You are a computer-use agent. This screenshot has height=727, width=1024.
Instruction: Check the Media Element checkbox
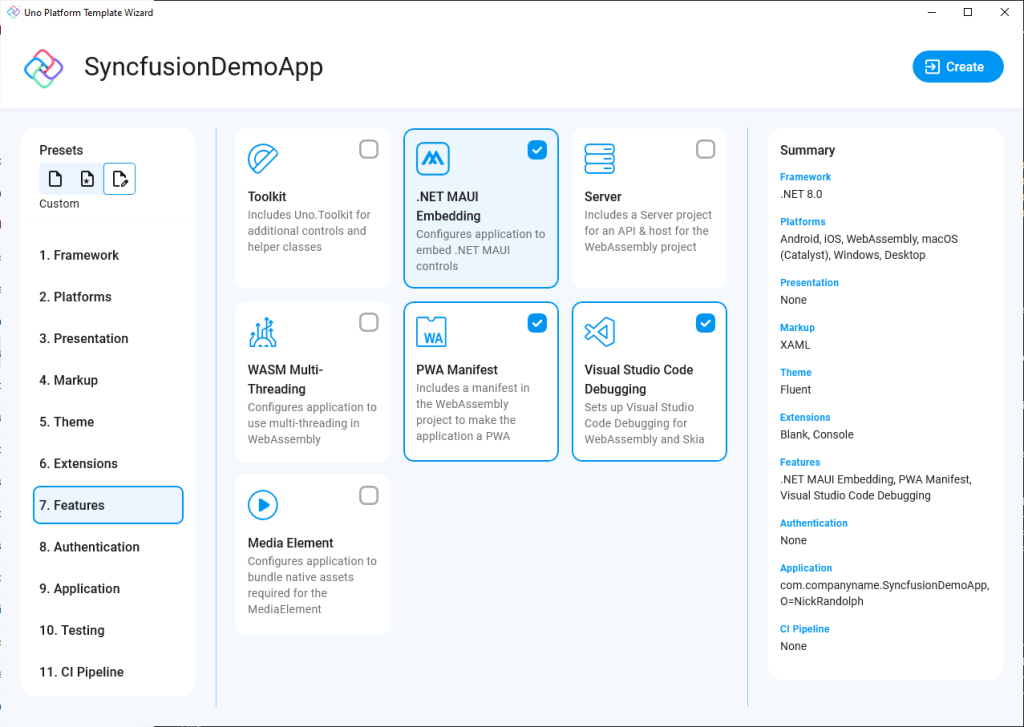368,494
